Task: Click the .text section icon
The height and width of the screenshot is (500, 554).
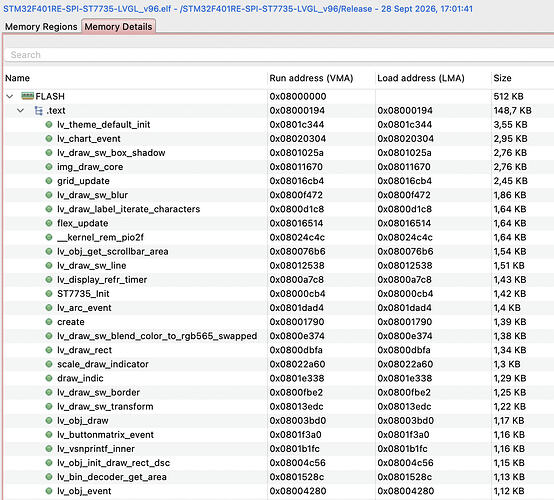Action: (x=38, y=110)
